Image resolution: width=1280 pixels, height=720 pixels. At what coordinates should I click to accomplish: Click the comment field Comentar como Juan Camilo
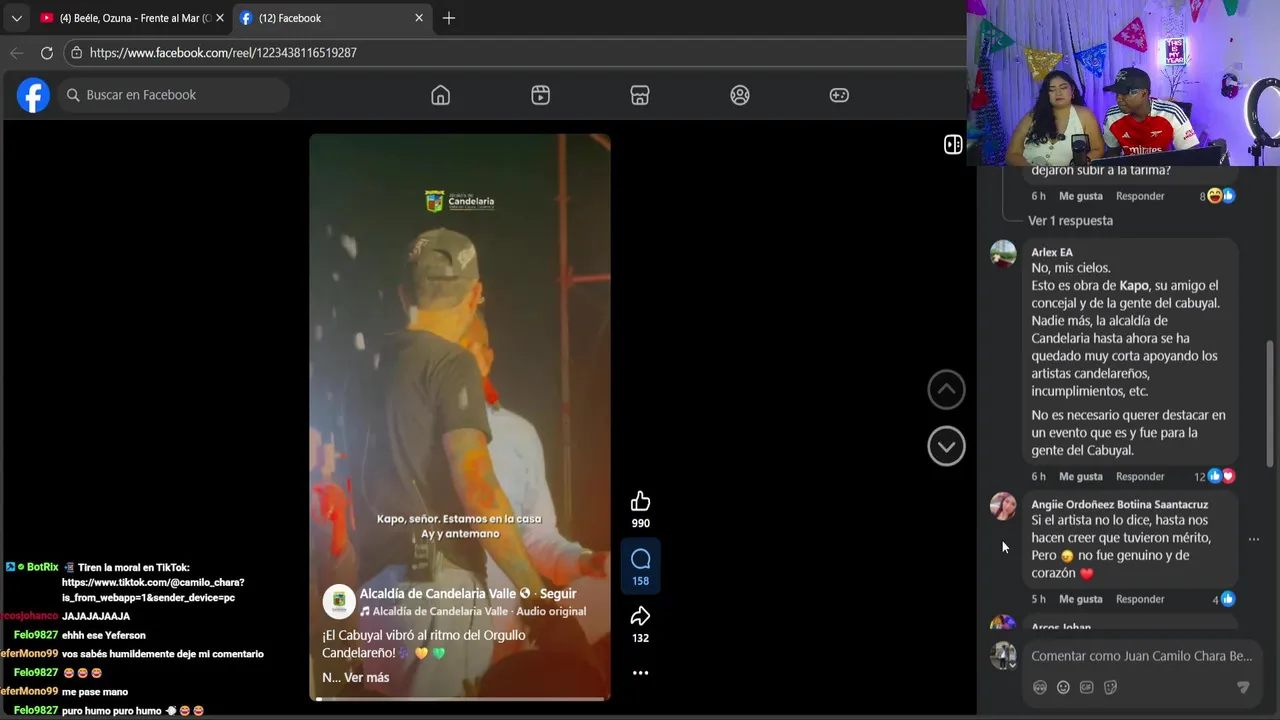coord(1141,656)
